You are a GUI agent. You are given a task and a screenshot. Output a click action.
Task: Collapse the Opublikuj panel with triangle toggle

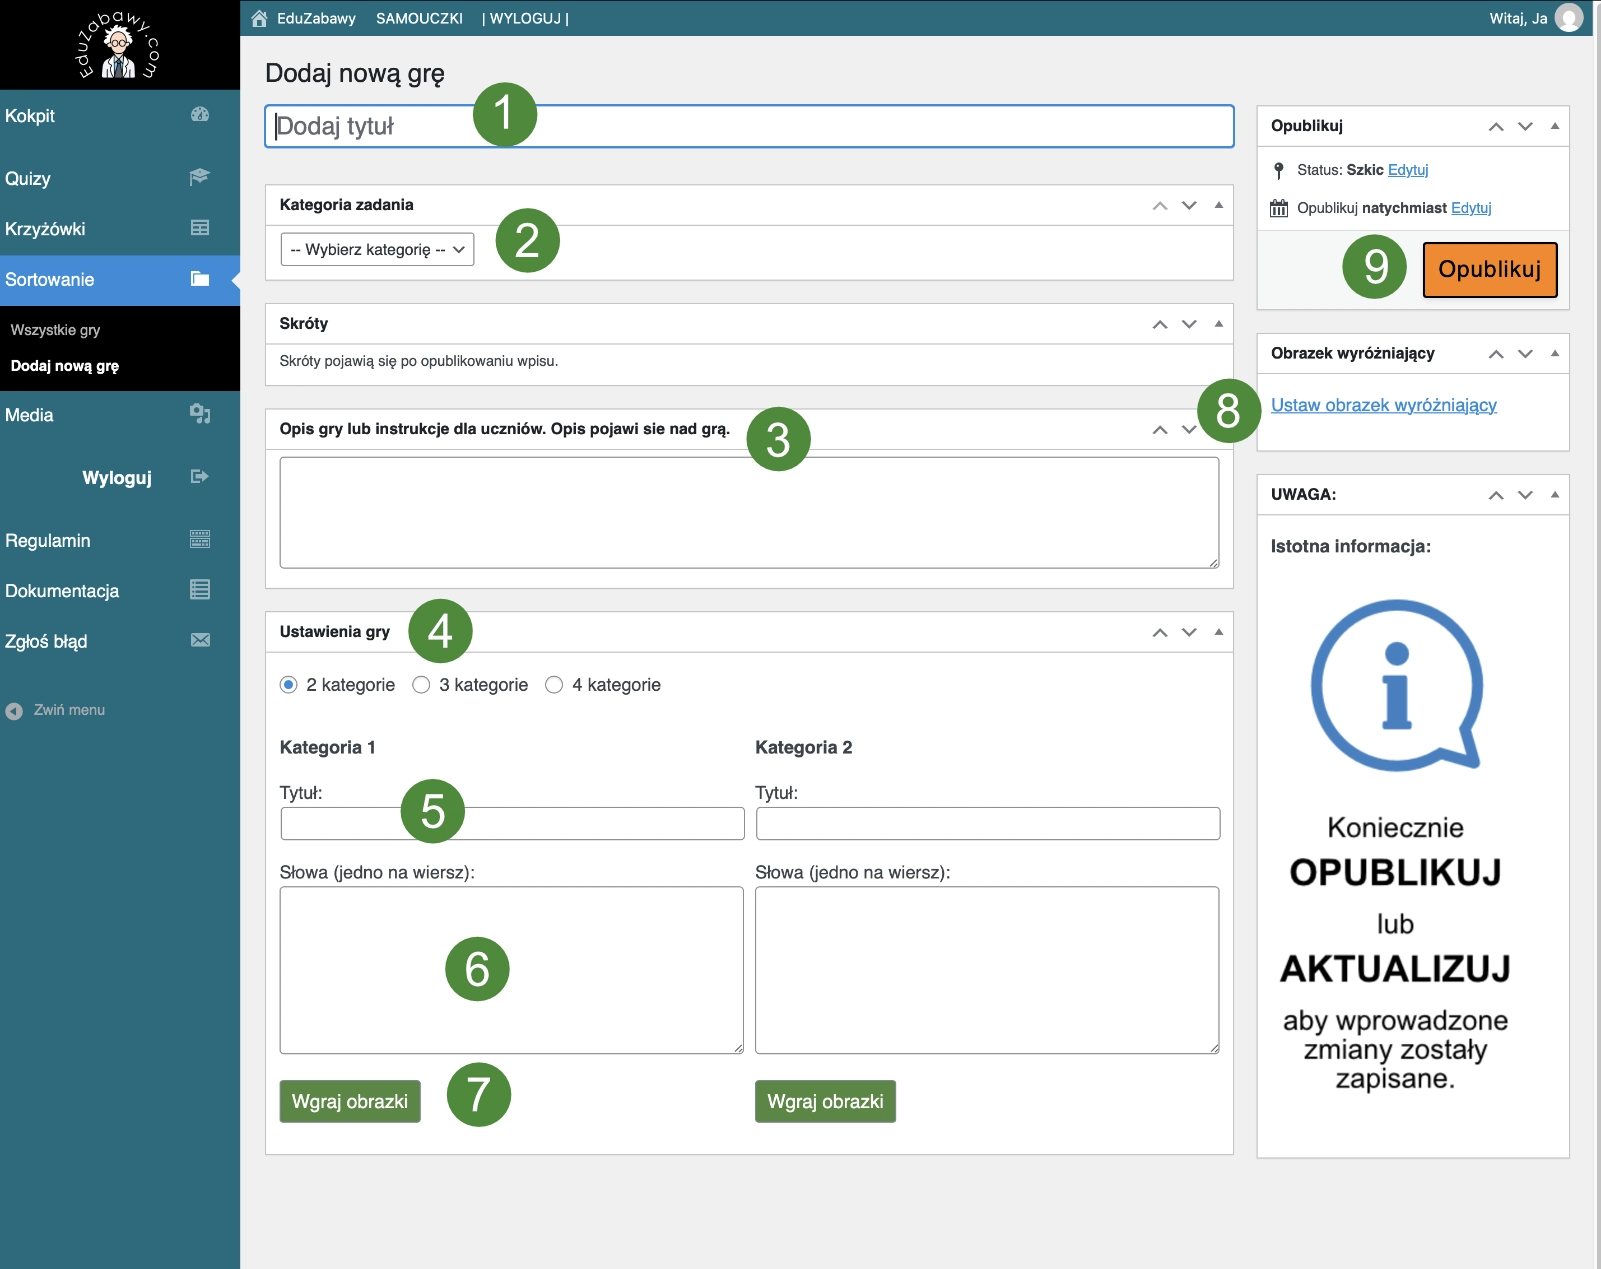point(1554,126)
